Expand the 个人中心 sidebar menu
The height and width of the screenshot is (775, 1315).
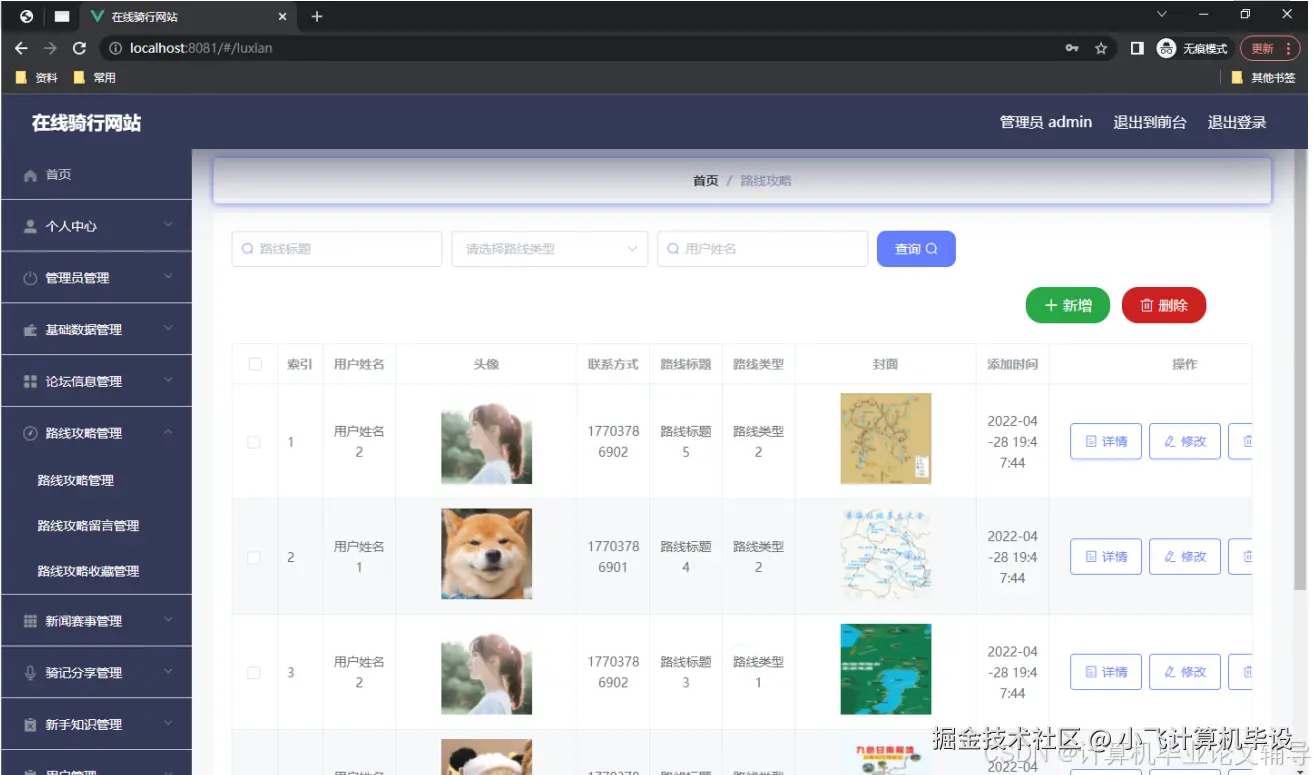tap(168, 226)
